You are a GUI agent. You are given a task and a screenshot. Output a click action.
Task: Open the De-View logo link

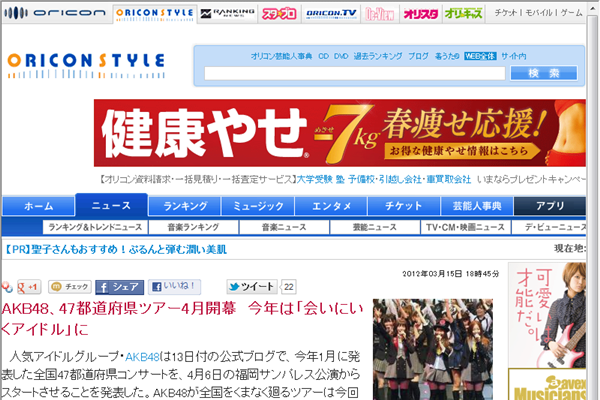[x=379, y=14]
